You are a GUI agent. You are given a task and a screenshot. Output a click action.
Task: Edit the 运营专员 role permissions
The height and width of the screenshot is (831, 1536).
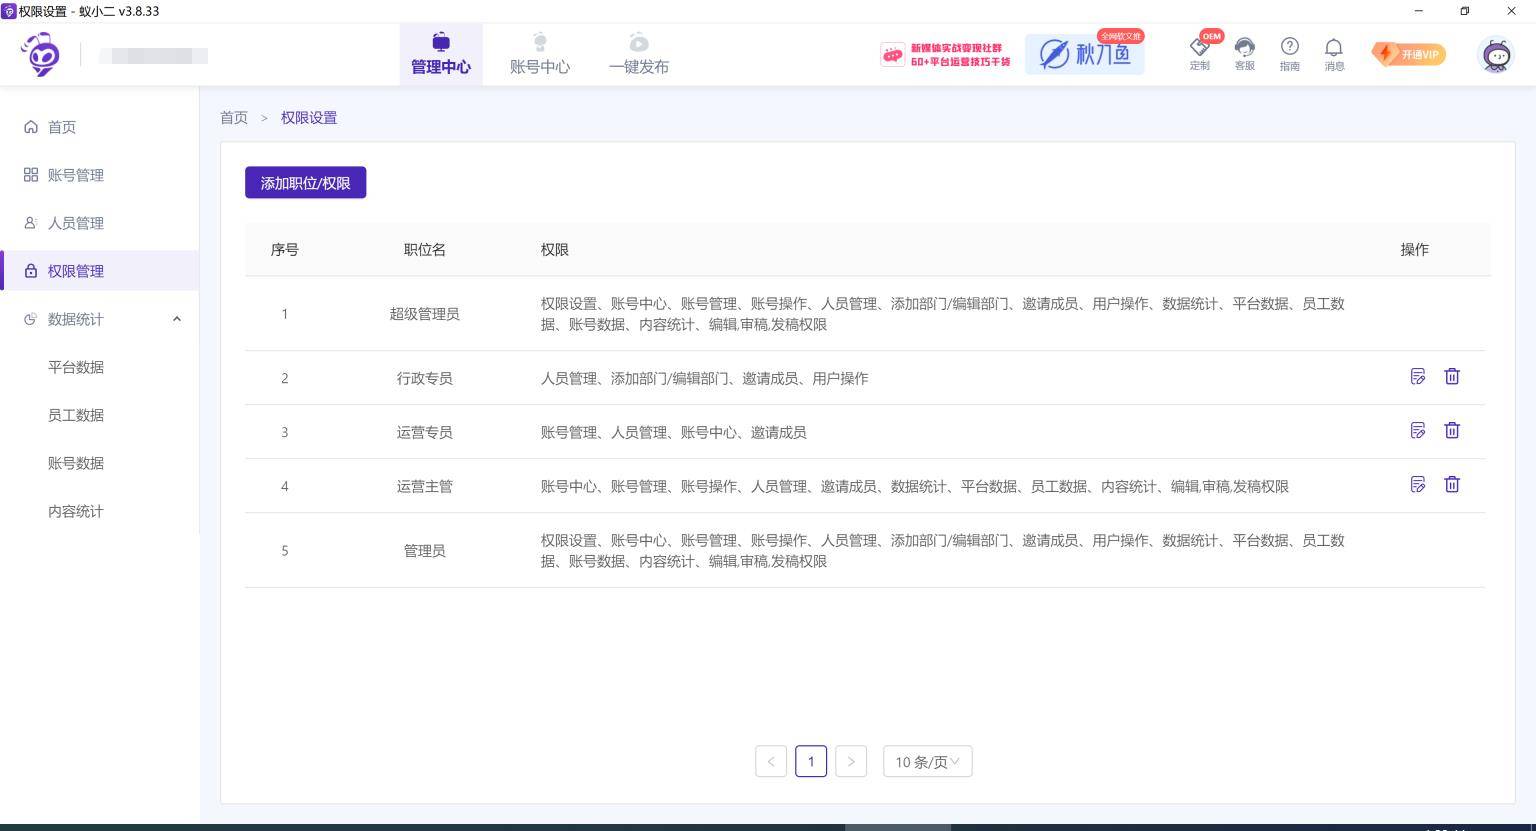click(x=1417, y=431)
